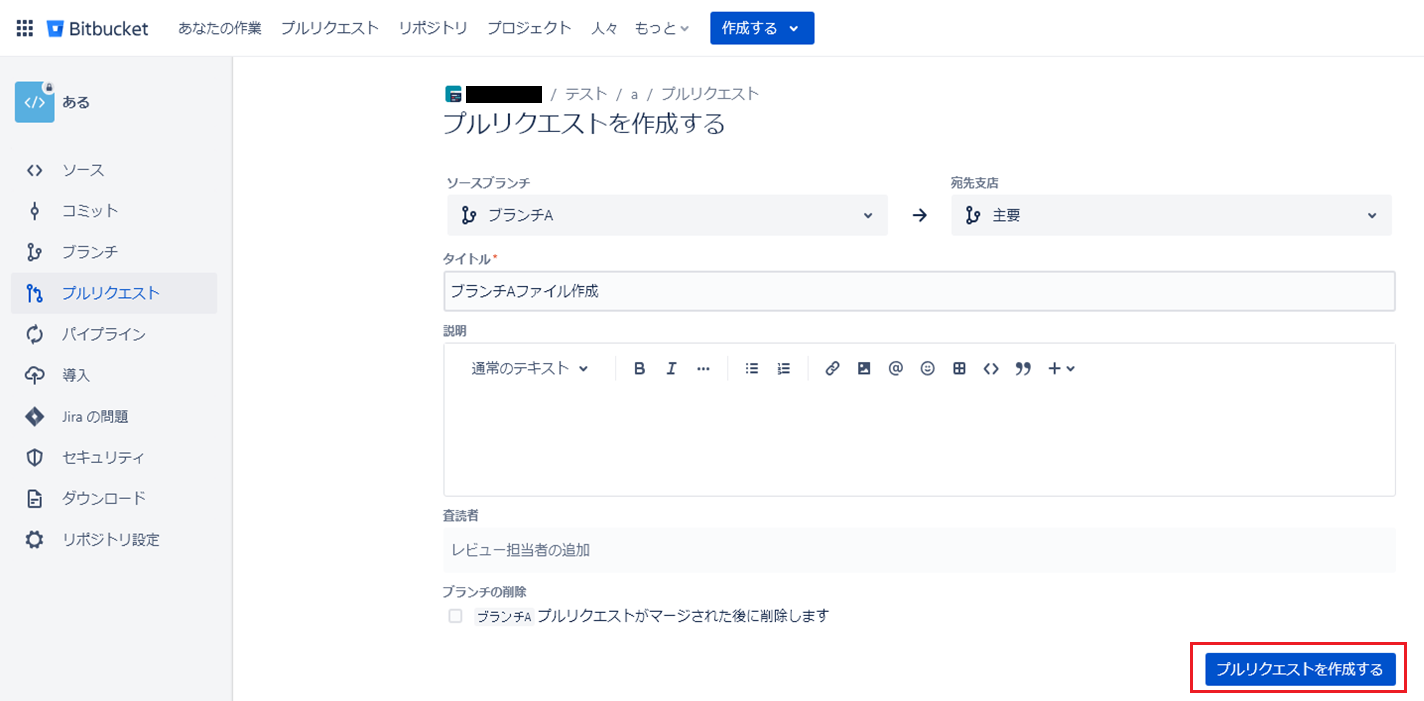1424x701 pixels.
Task: Click the workspace icon in breadcrumb
Action: [x=454, y=95]
